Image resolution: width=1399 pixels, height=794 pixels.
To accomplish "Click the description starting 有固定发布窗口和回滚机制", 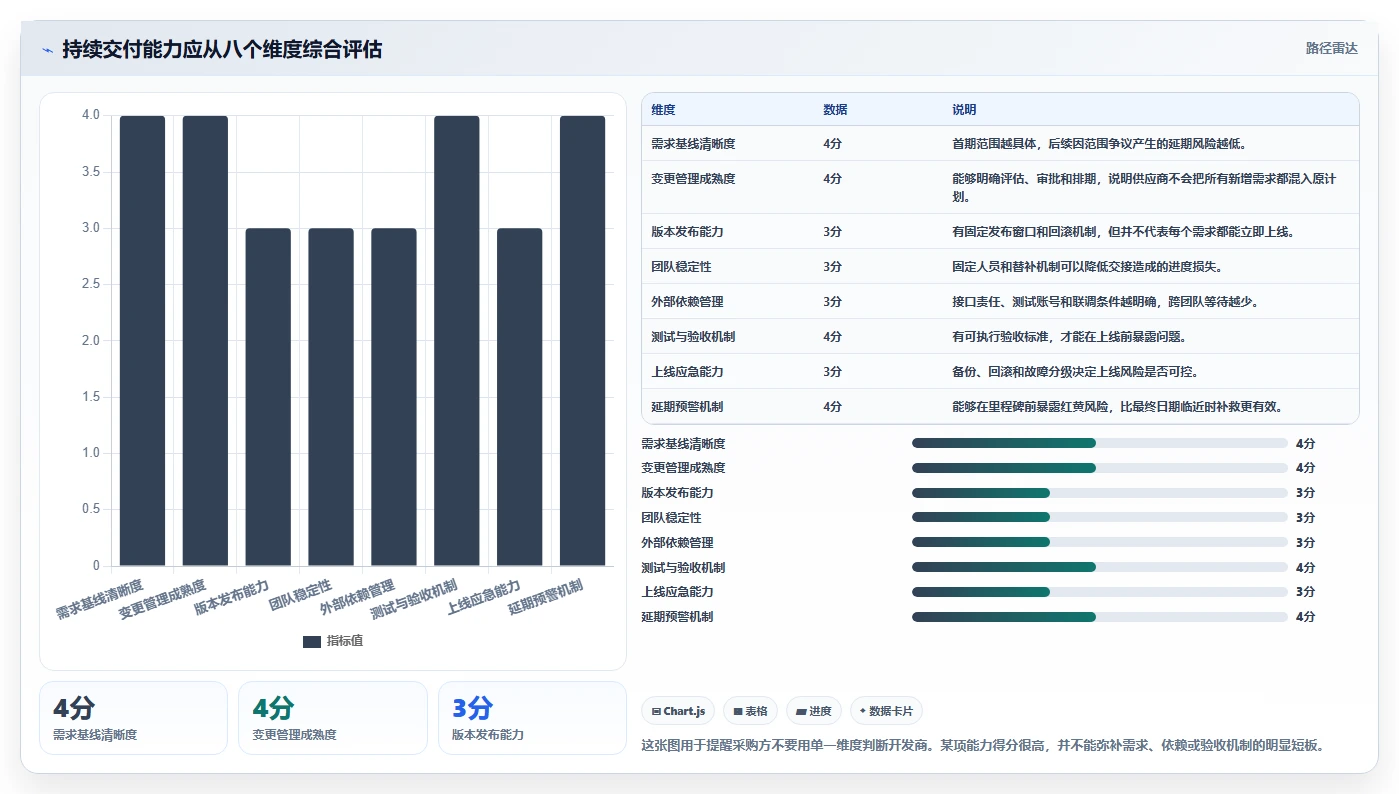I will pos(1124,232).
